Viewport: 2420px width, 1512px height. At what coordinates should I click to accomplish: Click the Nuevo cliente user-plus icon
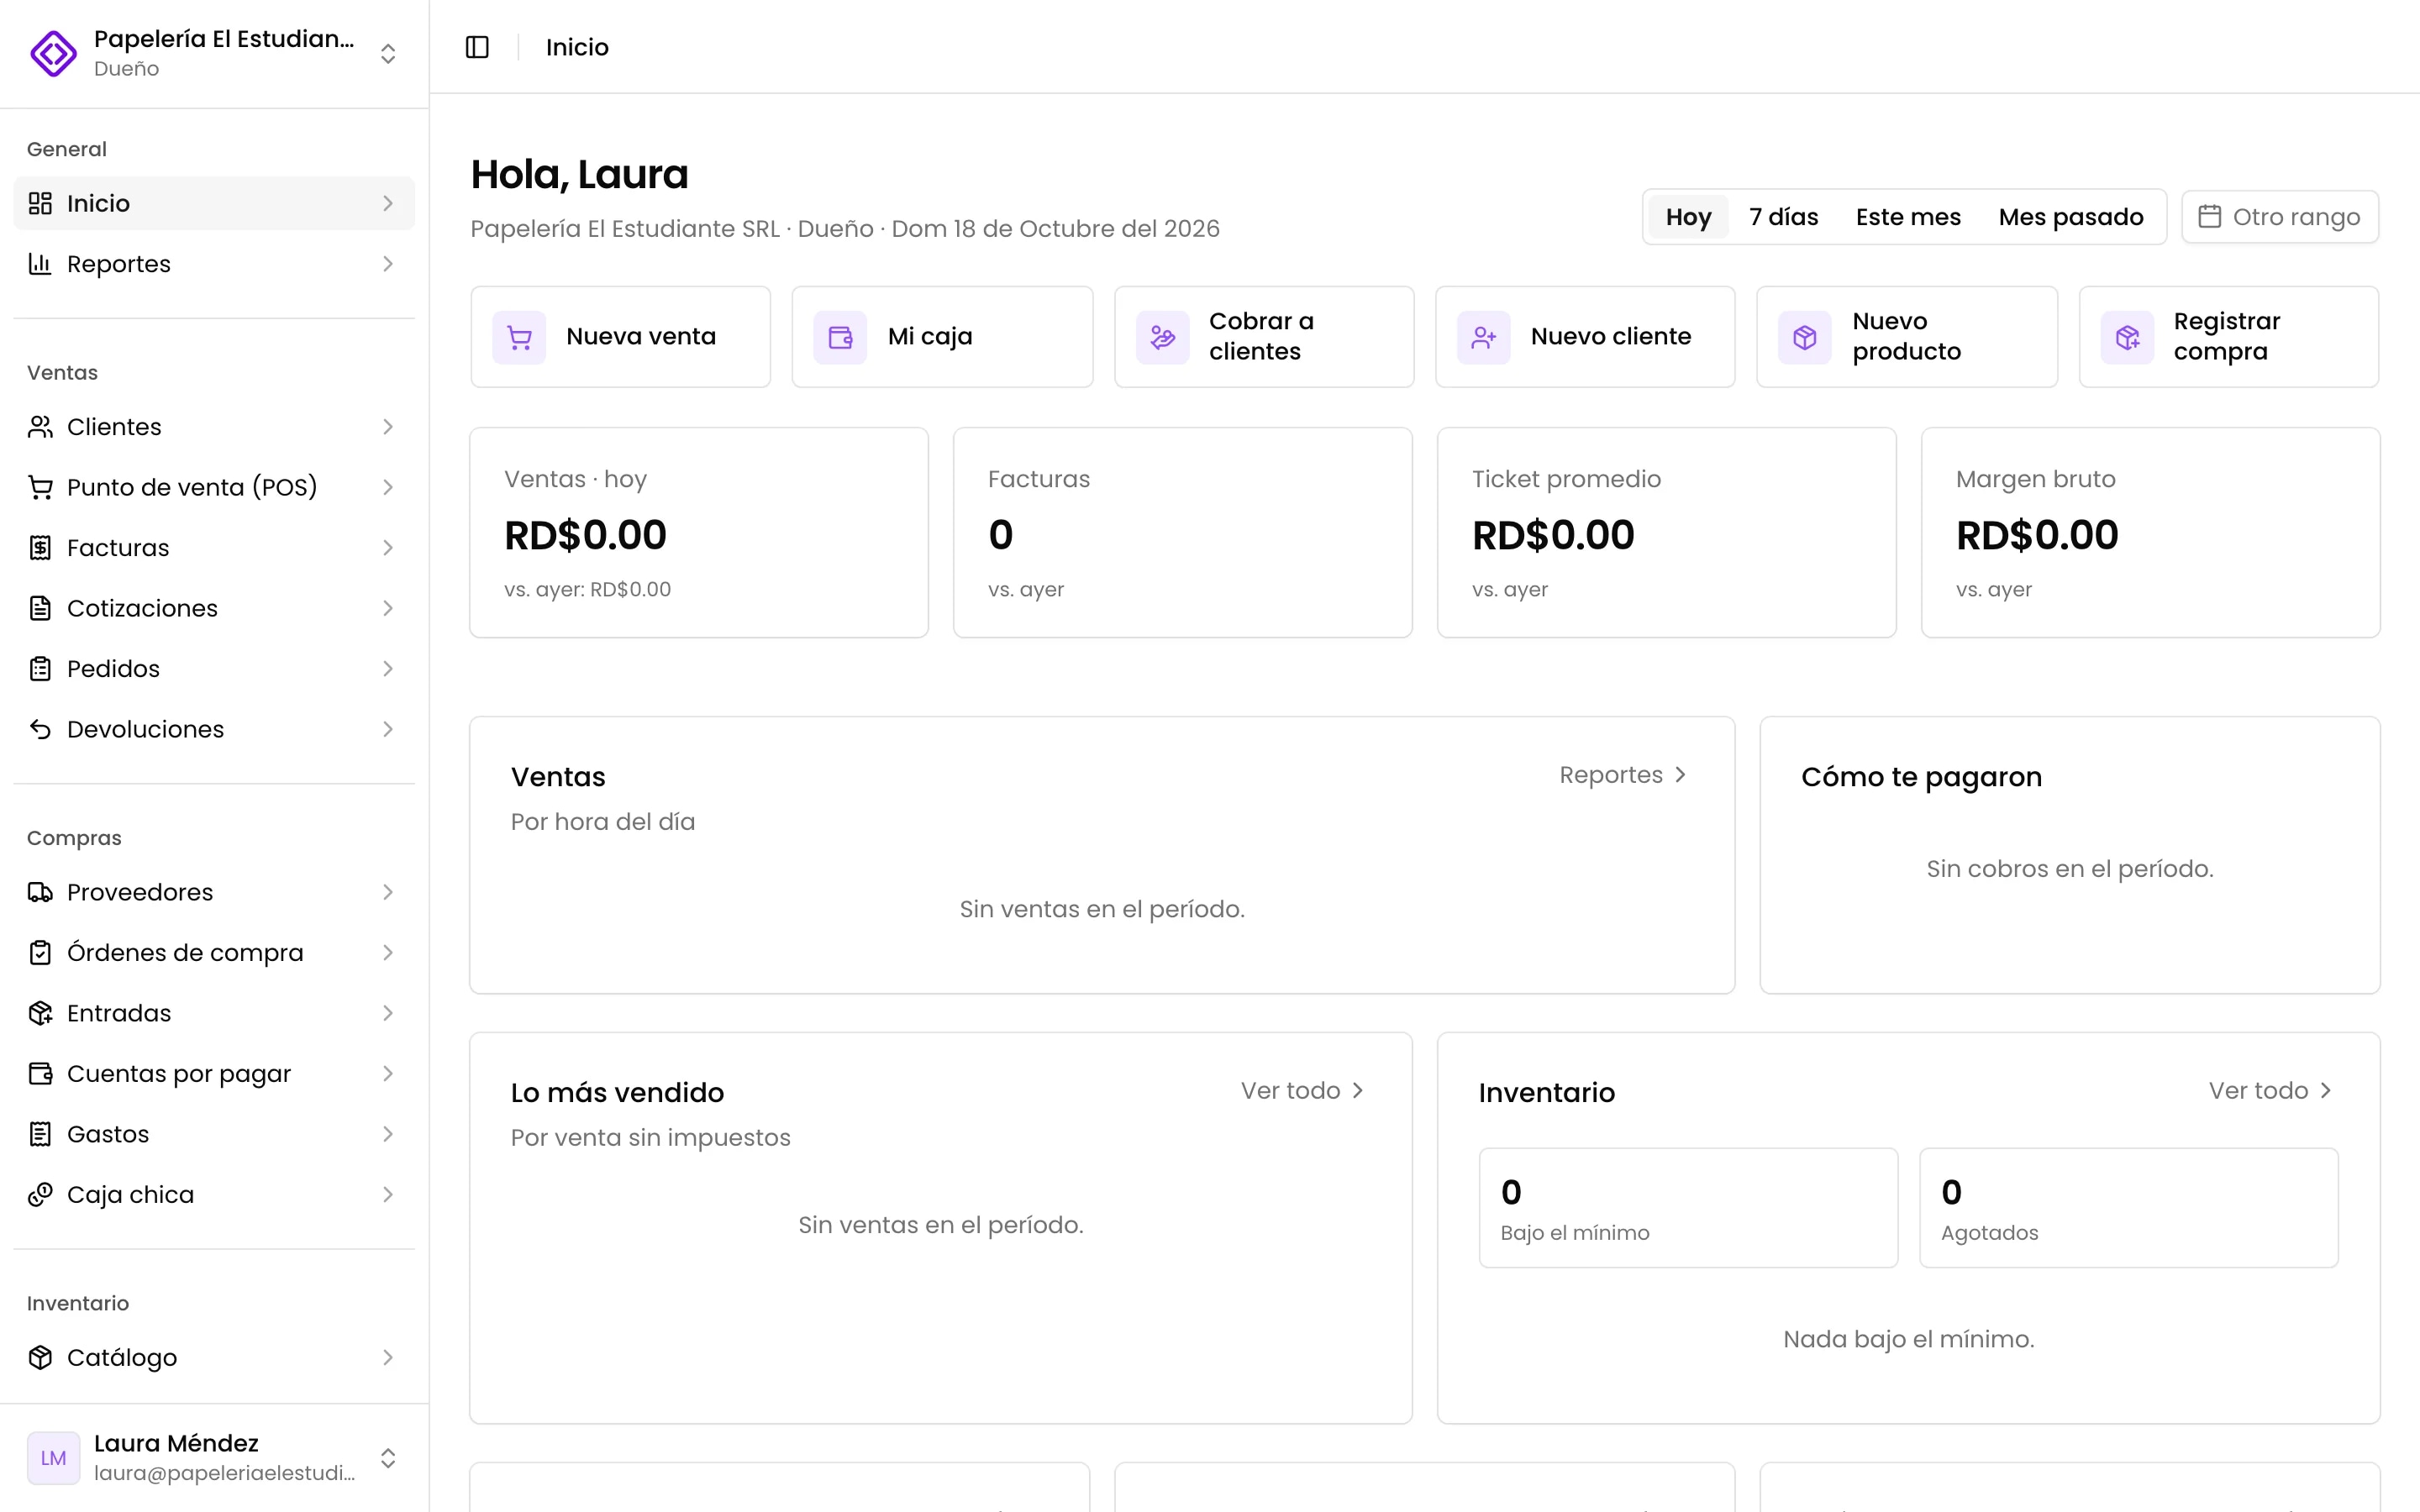1483,337
